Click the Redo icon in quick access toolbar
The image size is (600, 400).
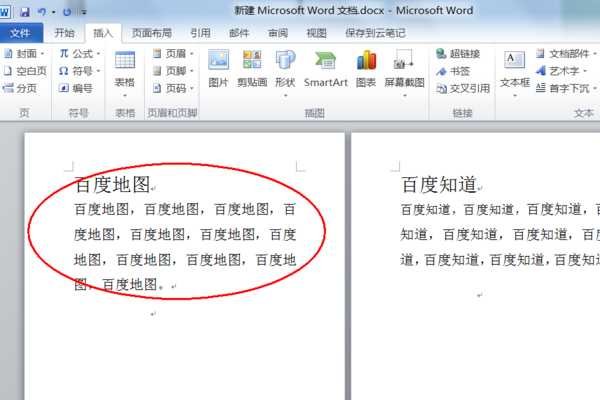point(67,12)
